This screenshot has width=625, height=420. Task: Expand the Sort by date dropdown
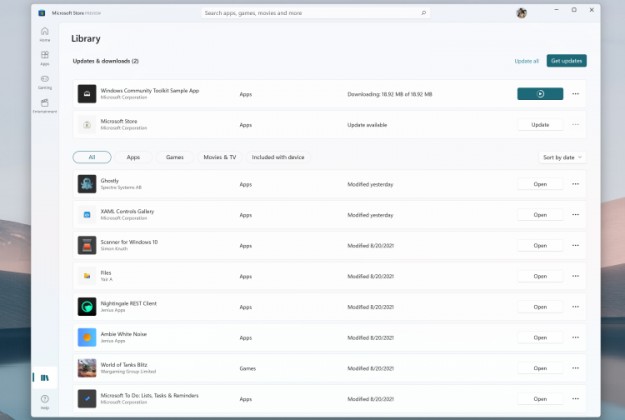(562, 157)
